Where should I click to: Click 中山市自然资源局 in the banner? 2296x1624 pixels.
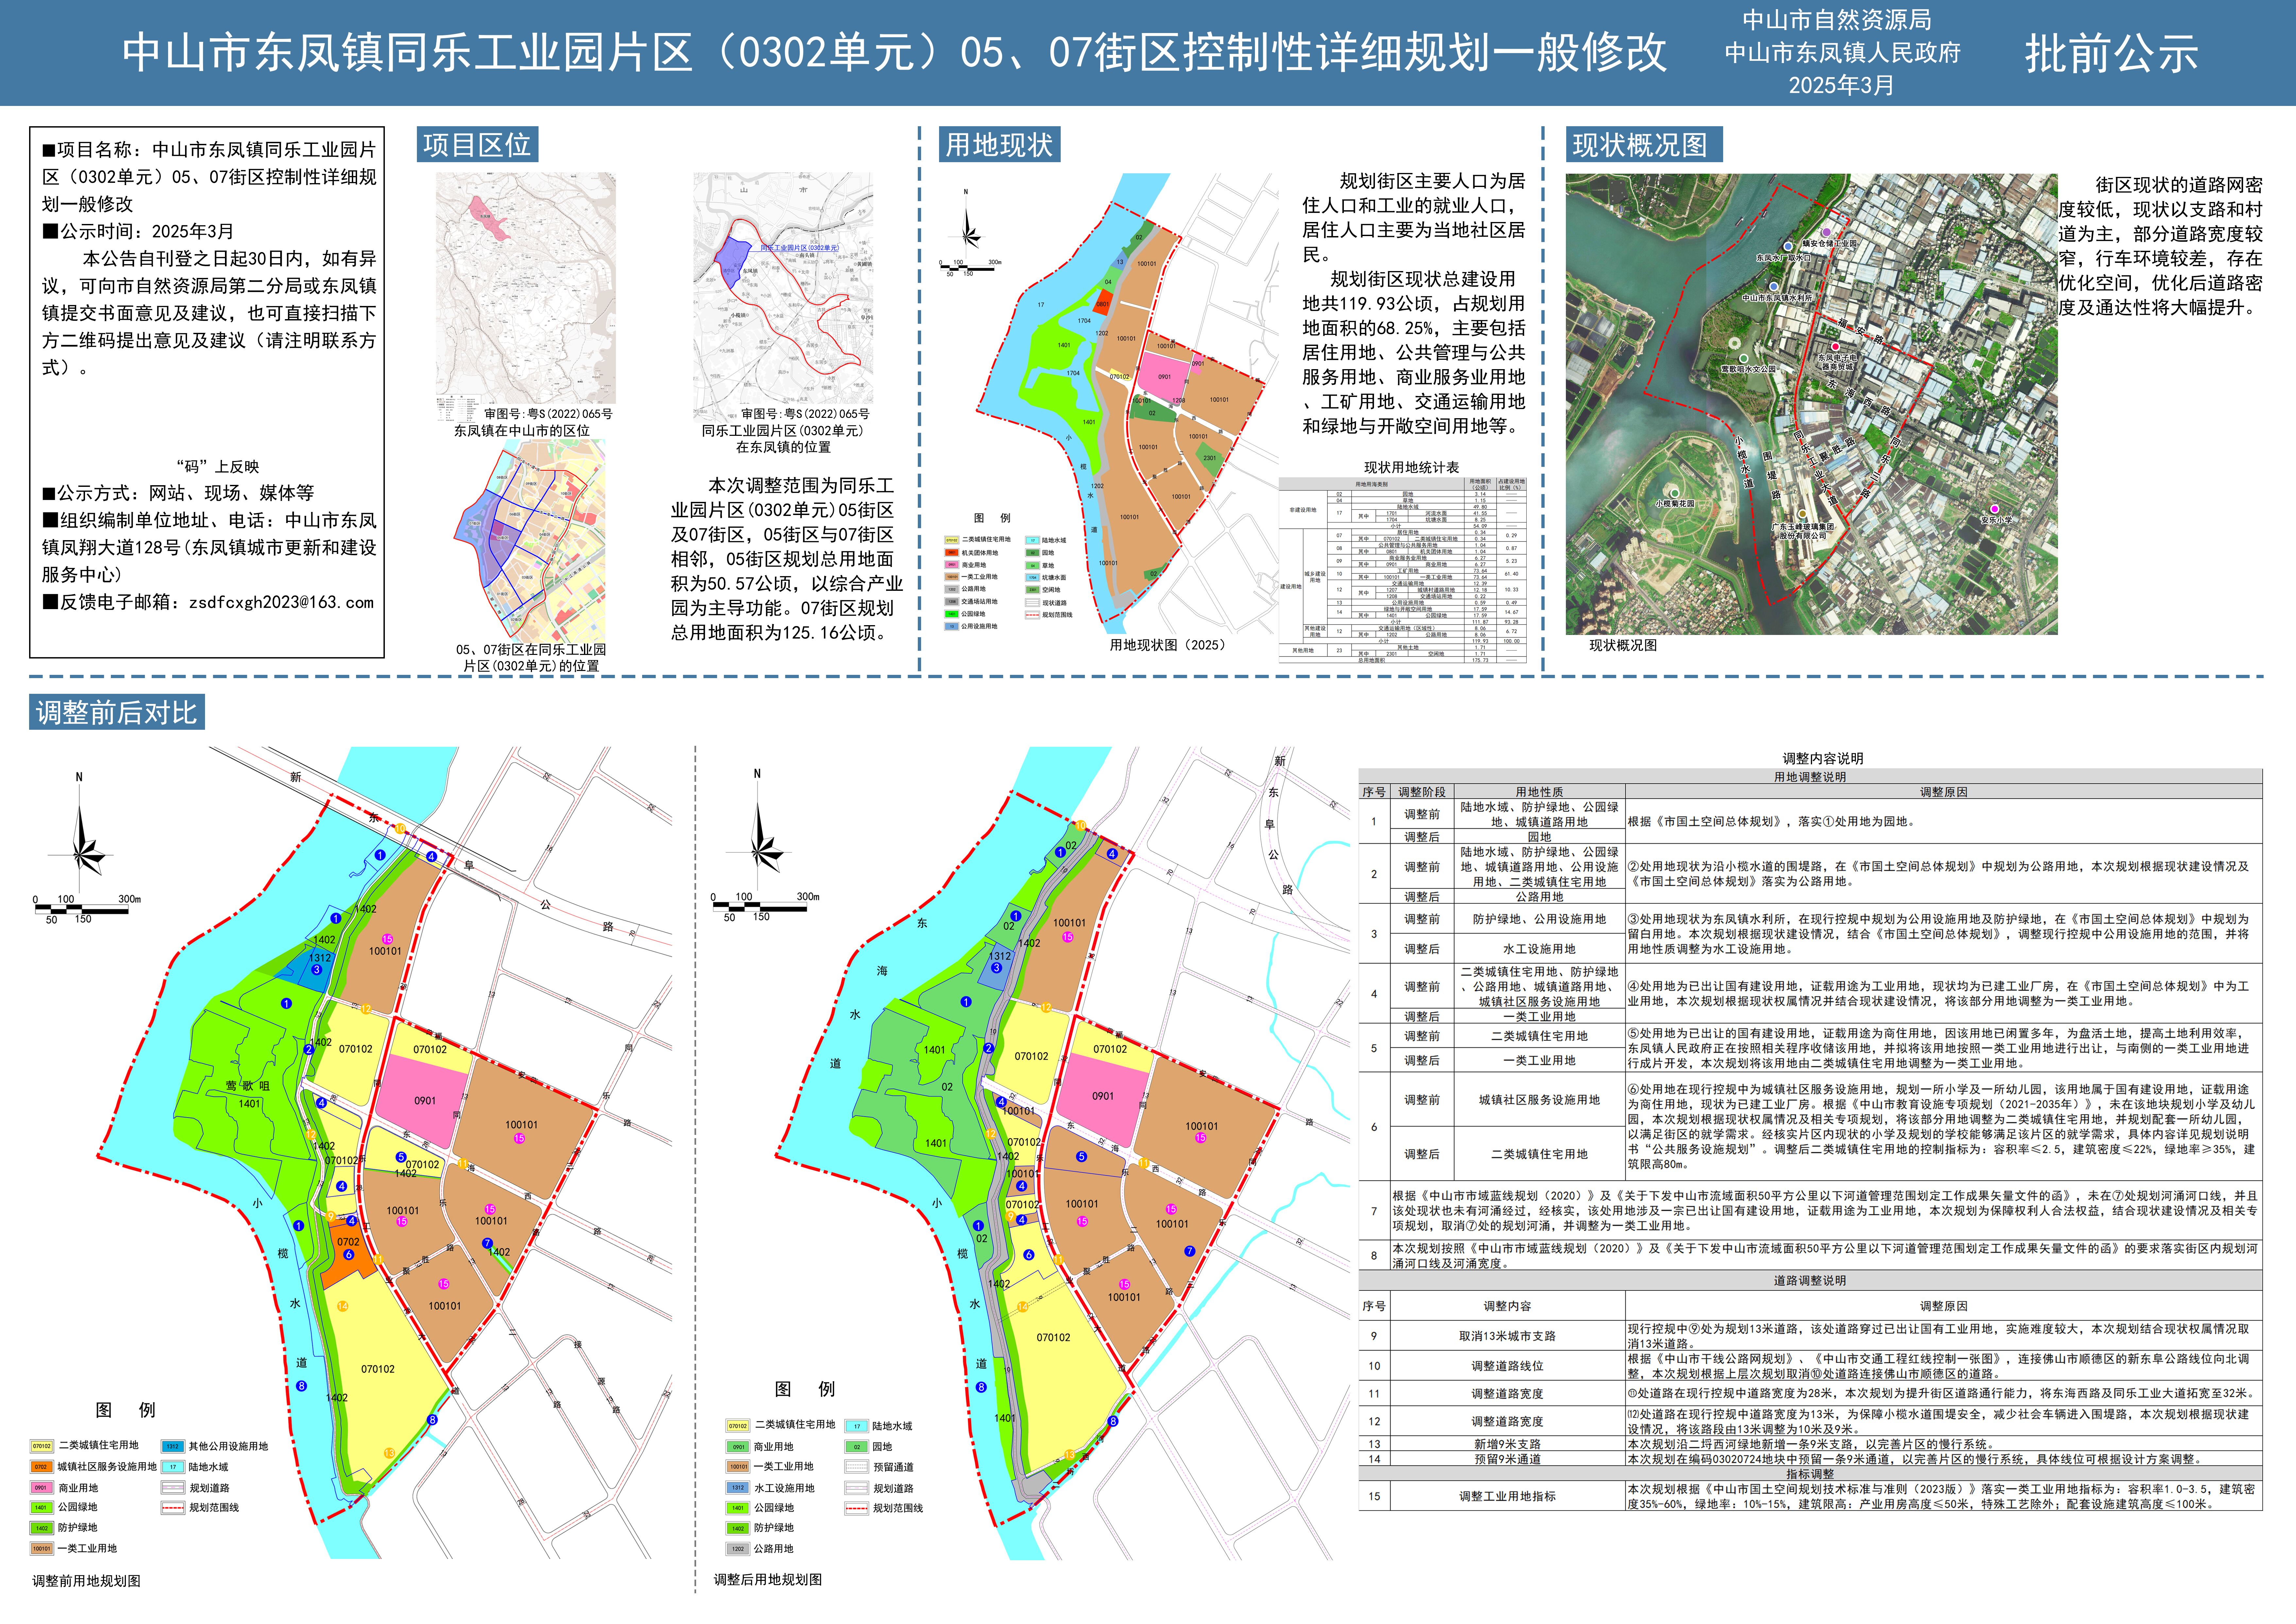click(x=1837, y=20)
